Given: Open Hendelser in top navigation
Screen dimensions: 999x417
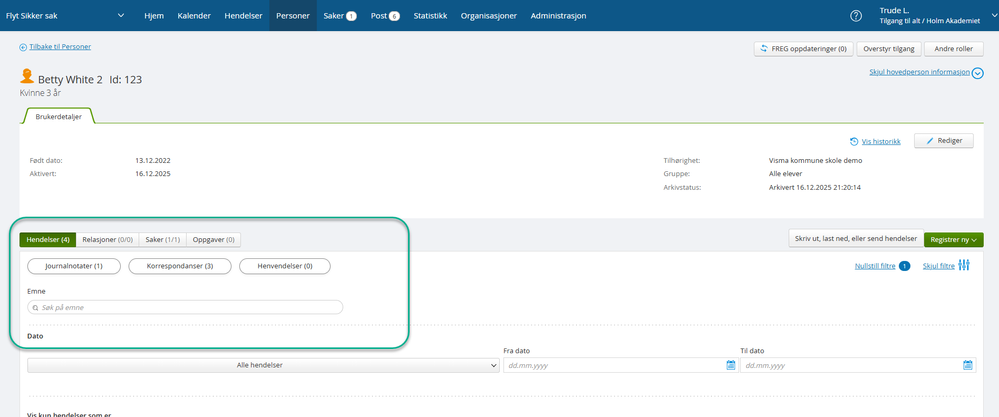Looking at the screenshot, I should [x=243, y=16].
